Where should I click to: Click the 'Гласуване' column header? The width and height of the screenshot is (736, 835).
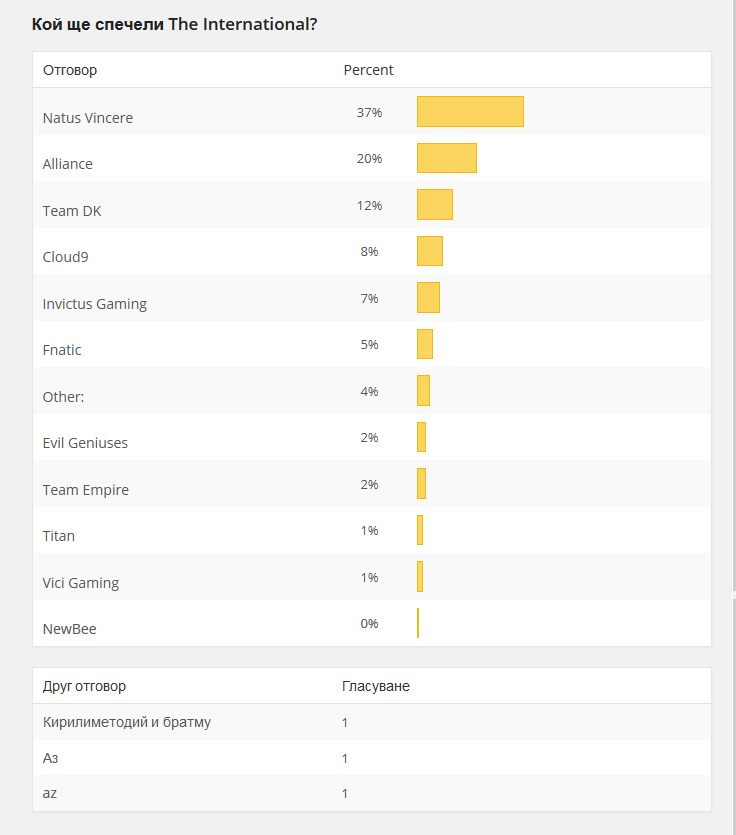(375, 686)
